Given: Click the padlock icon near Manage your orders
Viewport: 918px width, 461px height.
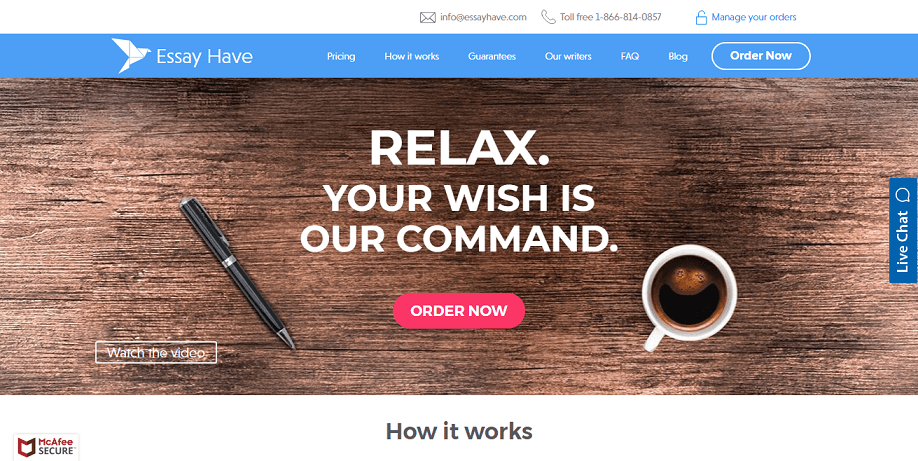Looking at the screenshot, I should pyautogui.click(x=701, y=18).
